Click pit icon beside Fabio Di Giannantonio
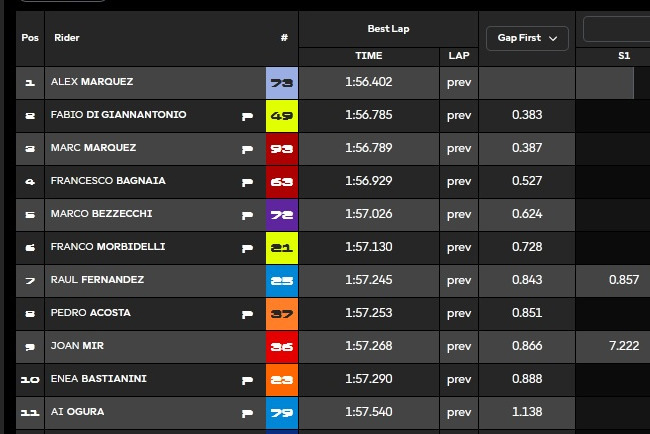This screenshot has height=434, width=650. click(x=247, y=116)
